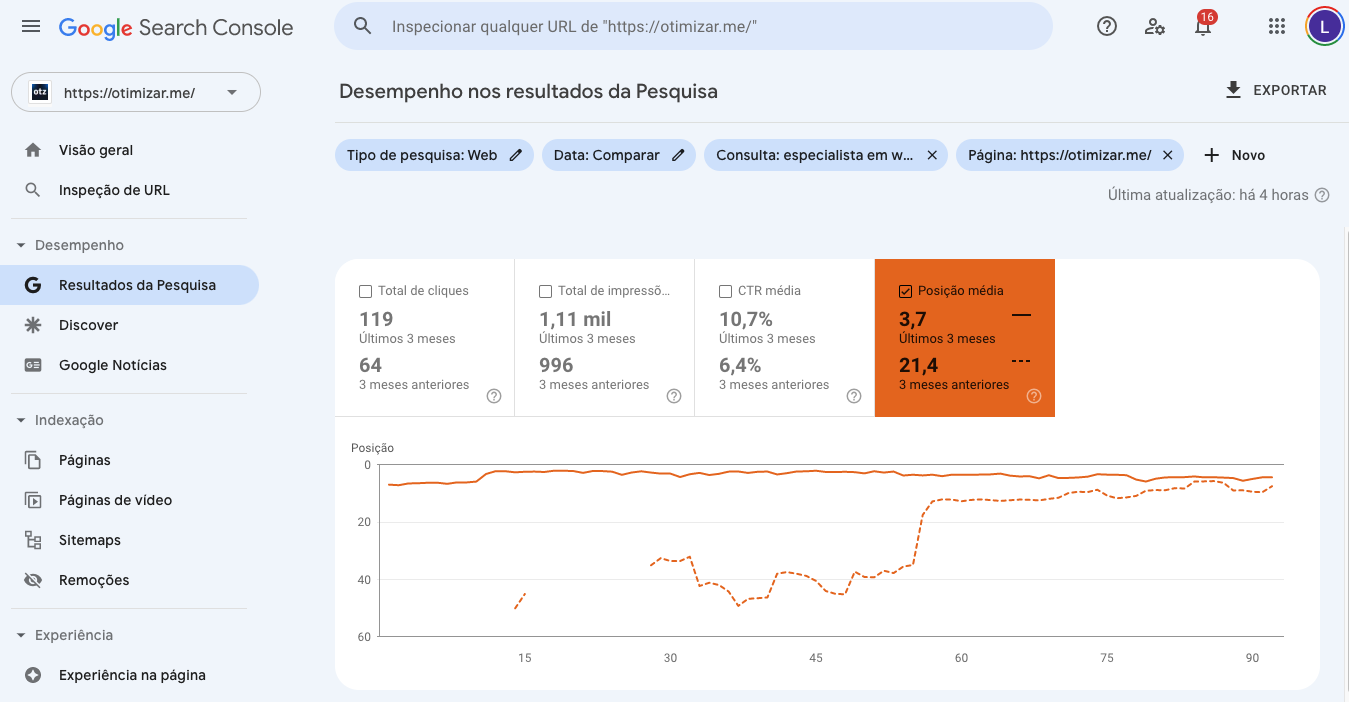
Task: Click the solid line legend for 3,7
Action: 1021,315
